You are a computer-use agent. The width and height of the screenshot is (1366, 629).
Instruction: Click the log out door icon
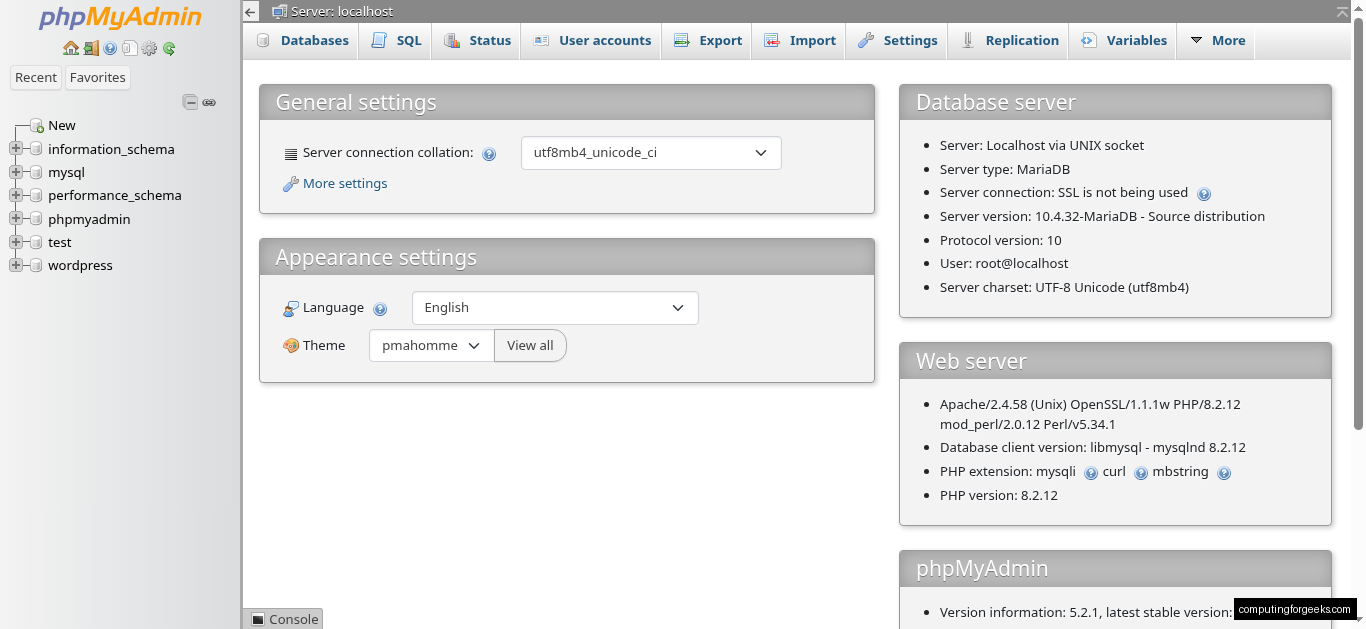pyautogui.click(x=91, y=48)
